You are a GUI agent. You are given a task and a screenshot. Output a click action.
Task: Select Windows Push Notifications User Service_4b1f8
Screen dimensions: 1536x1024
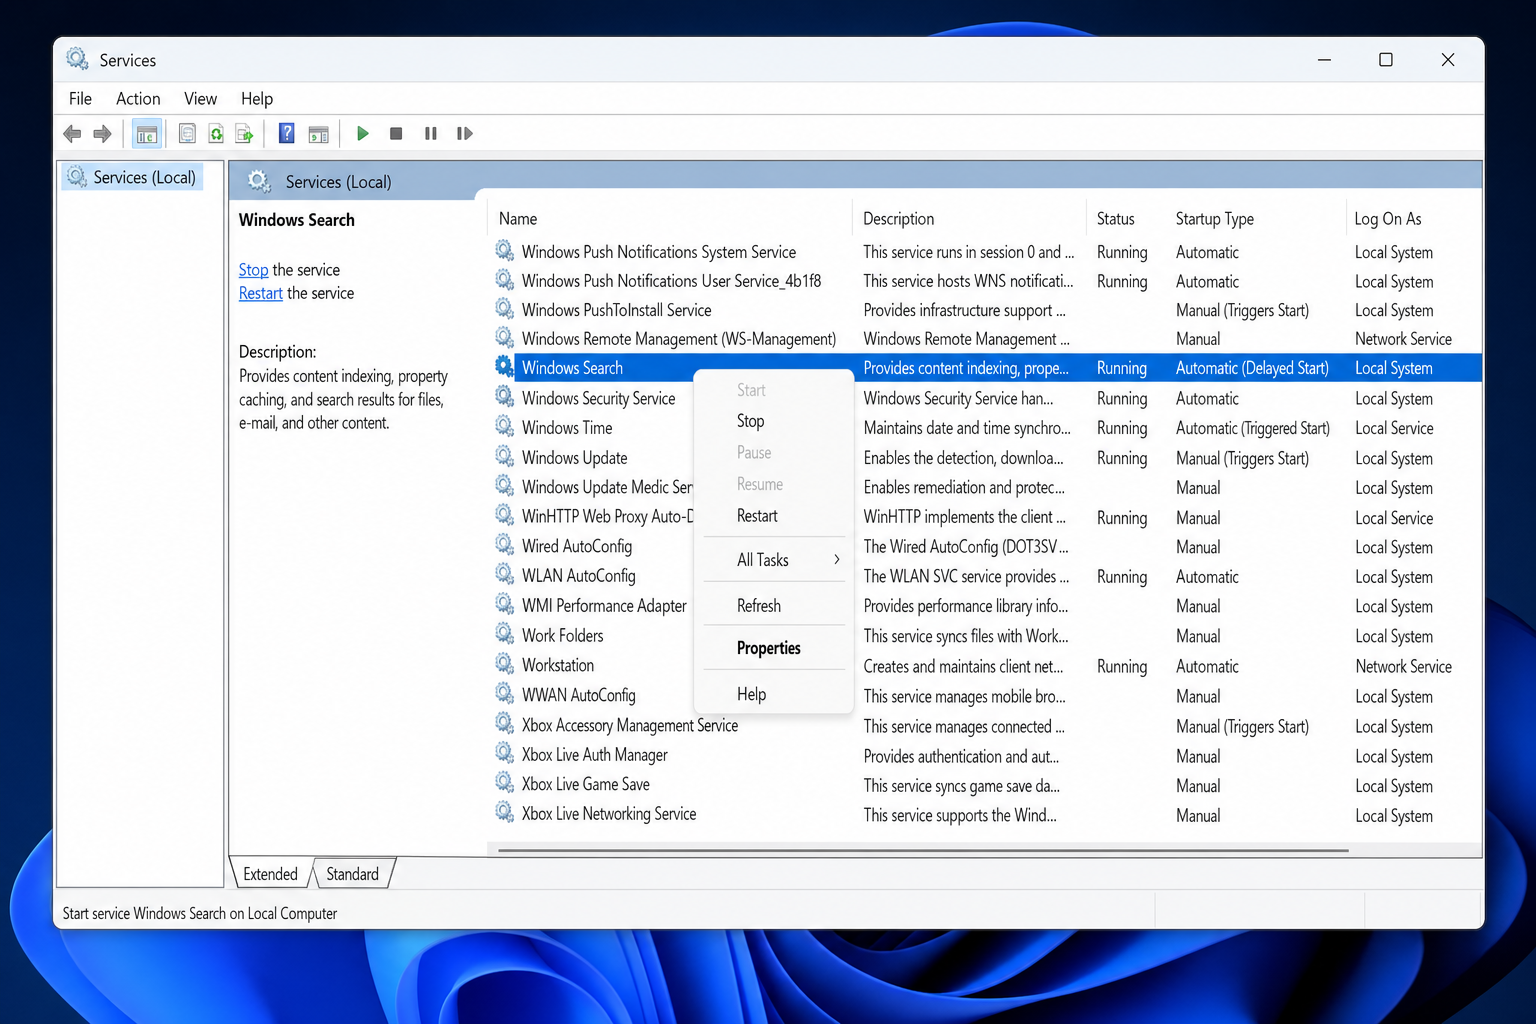[x=986, y=281]
